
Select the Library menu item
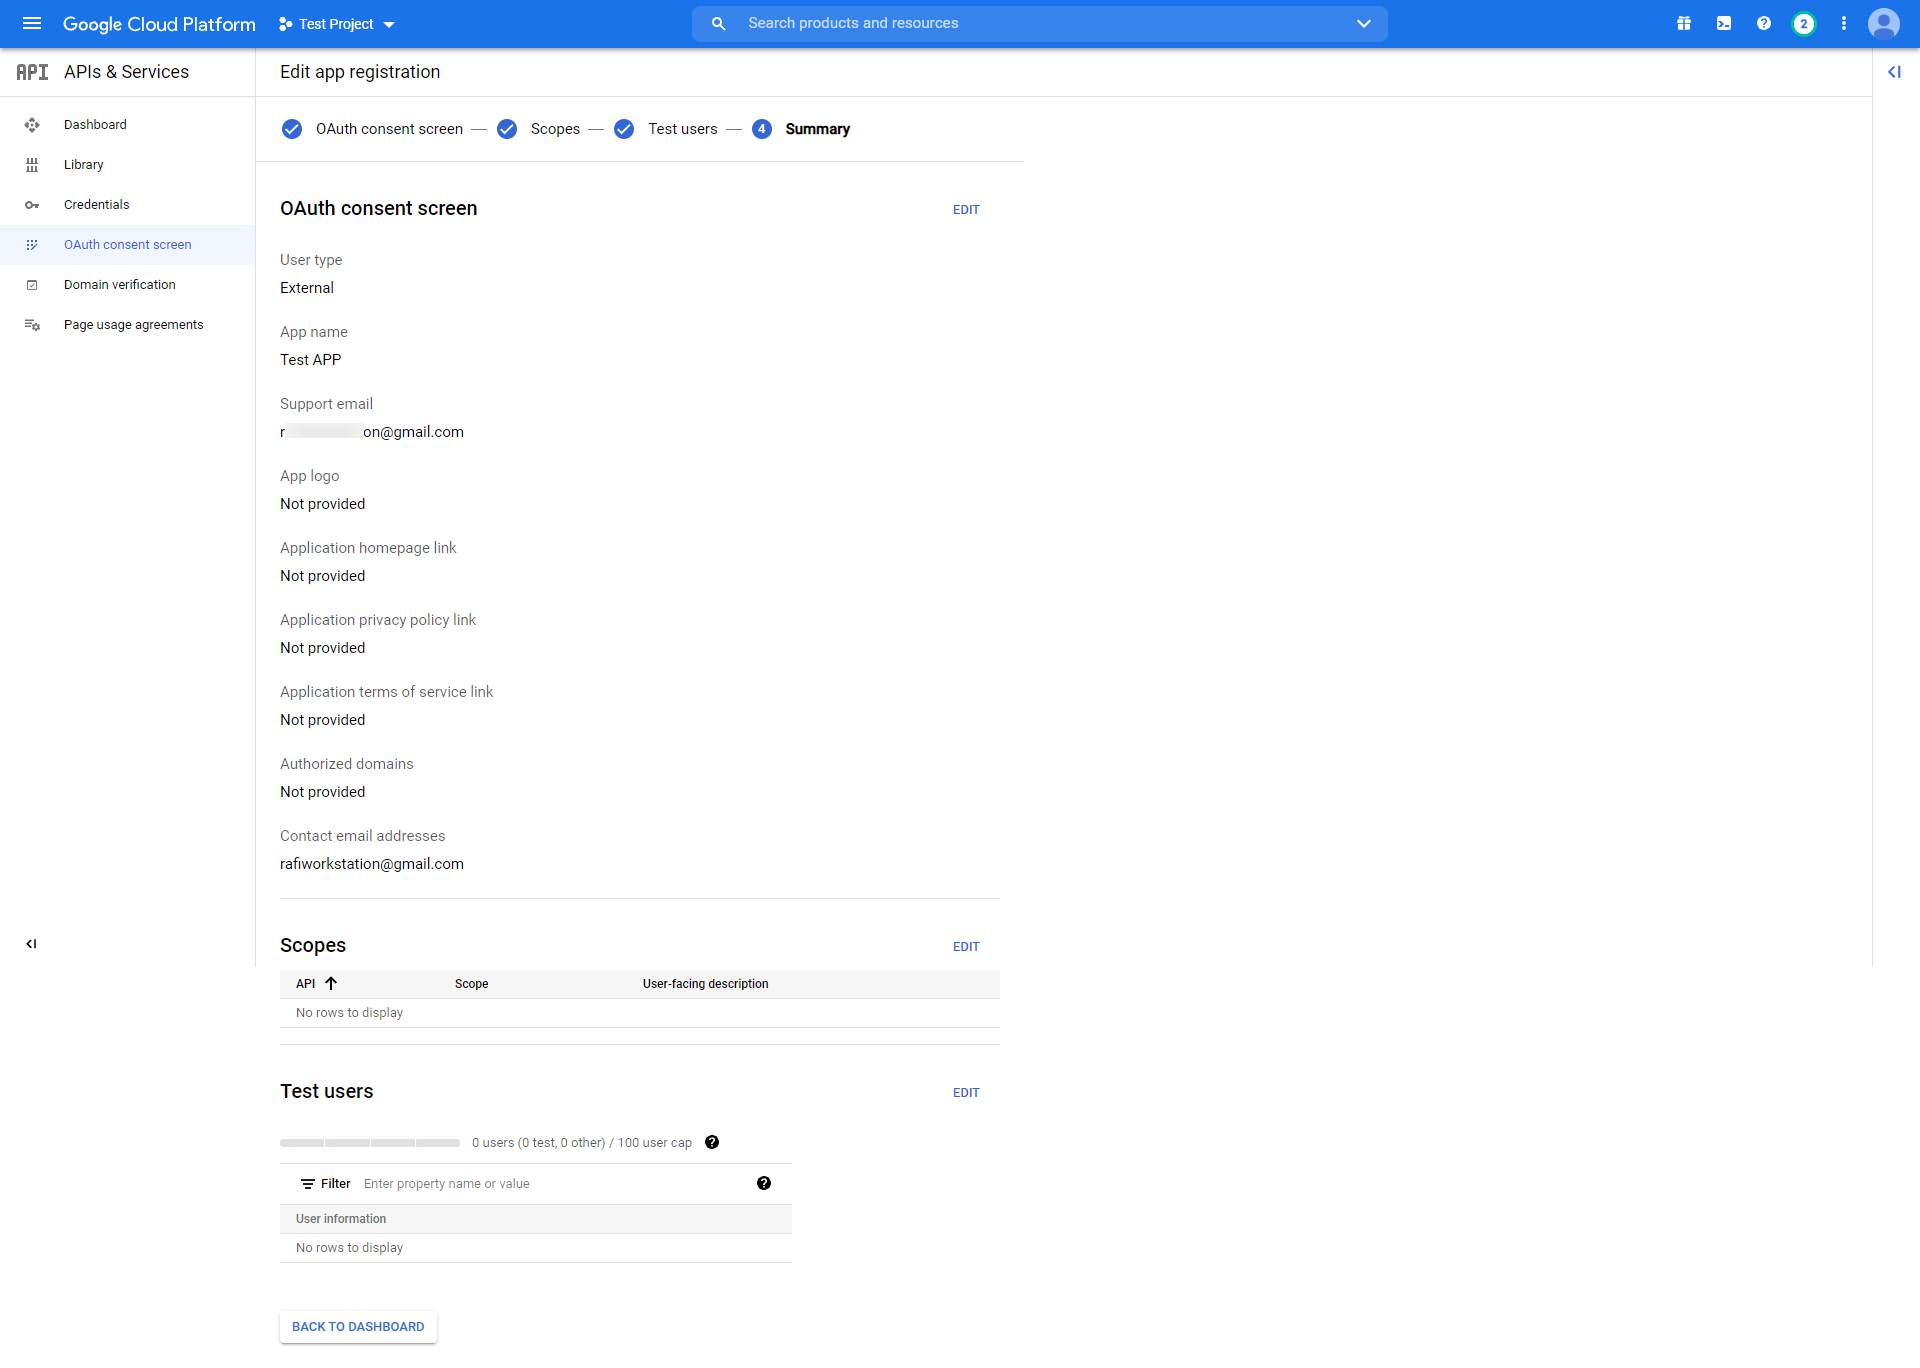point(84,164)
